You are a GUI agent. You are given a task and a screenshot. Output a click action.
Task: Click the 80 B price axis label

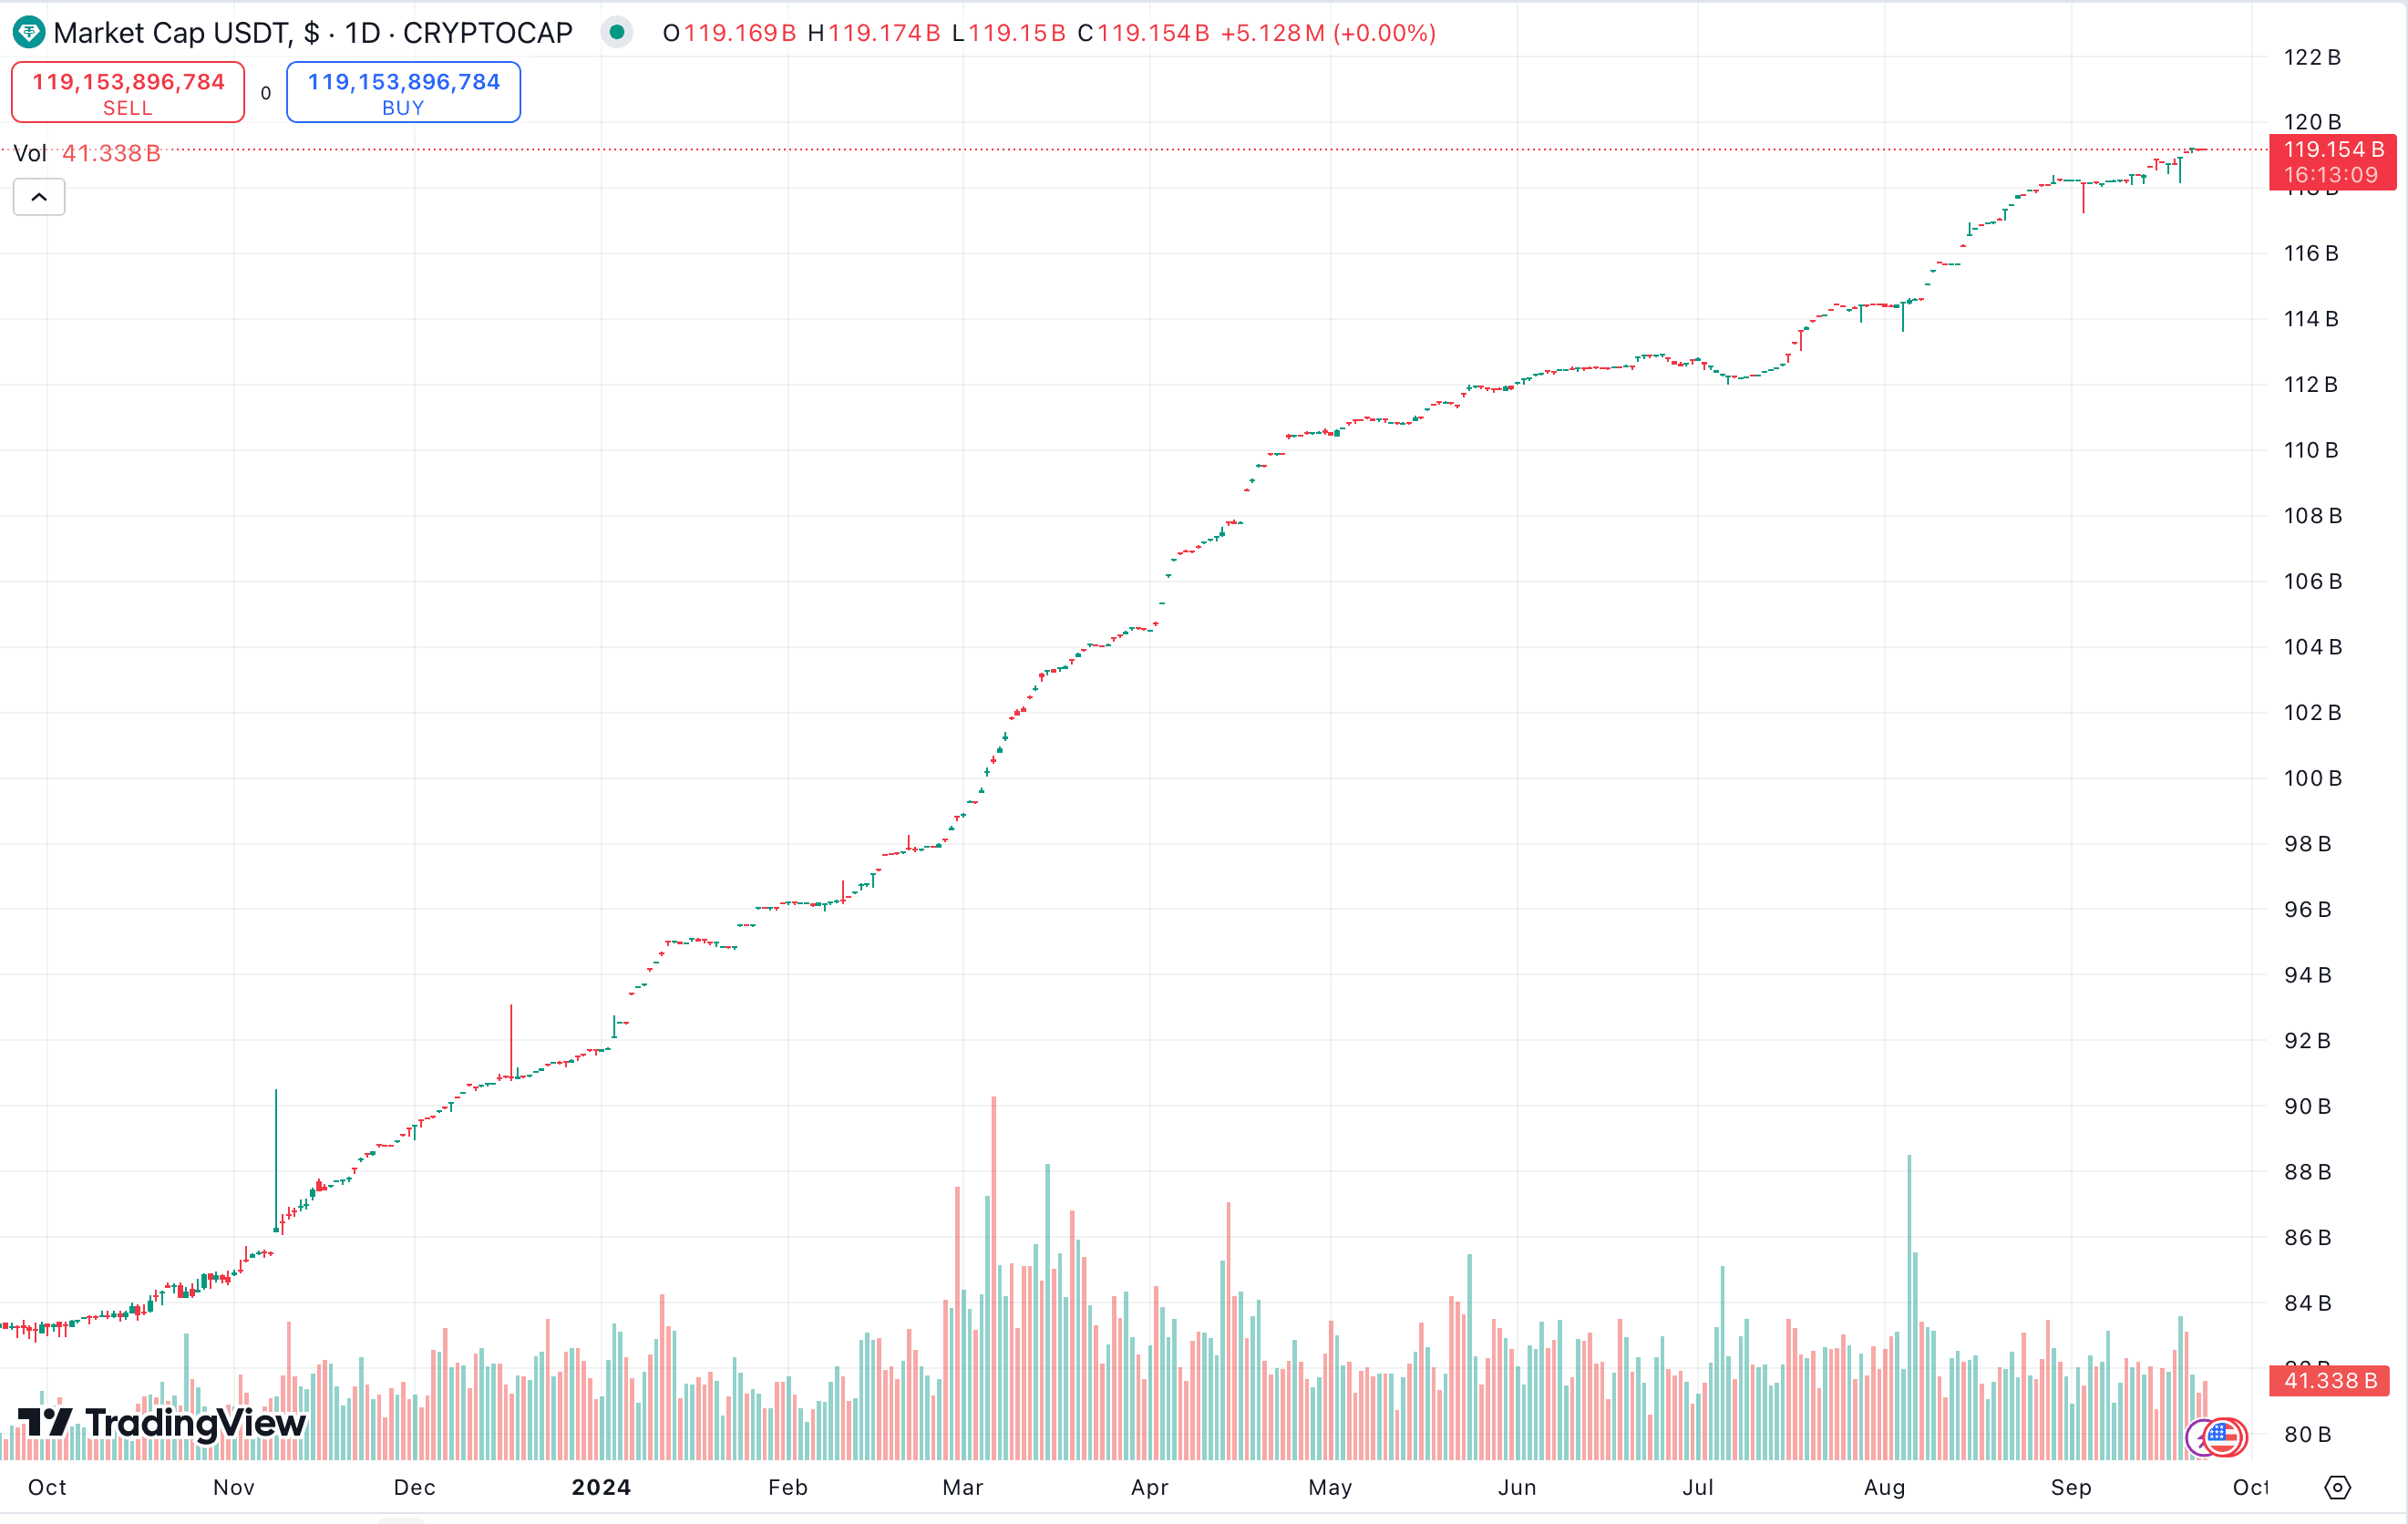click(x=2308, y=1434)
